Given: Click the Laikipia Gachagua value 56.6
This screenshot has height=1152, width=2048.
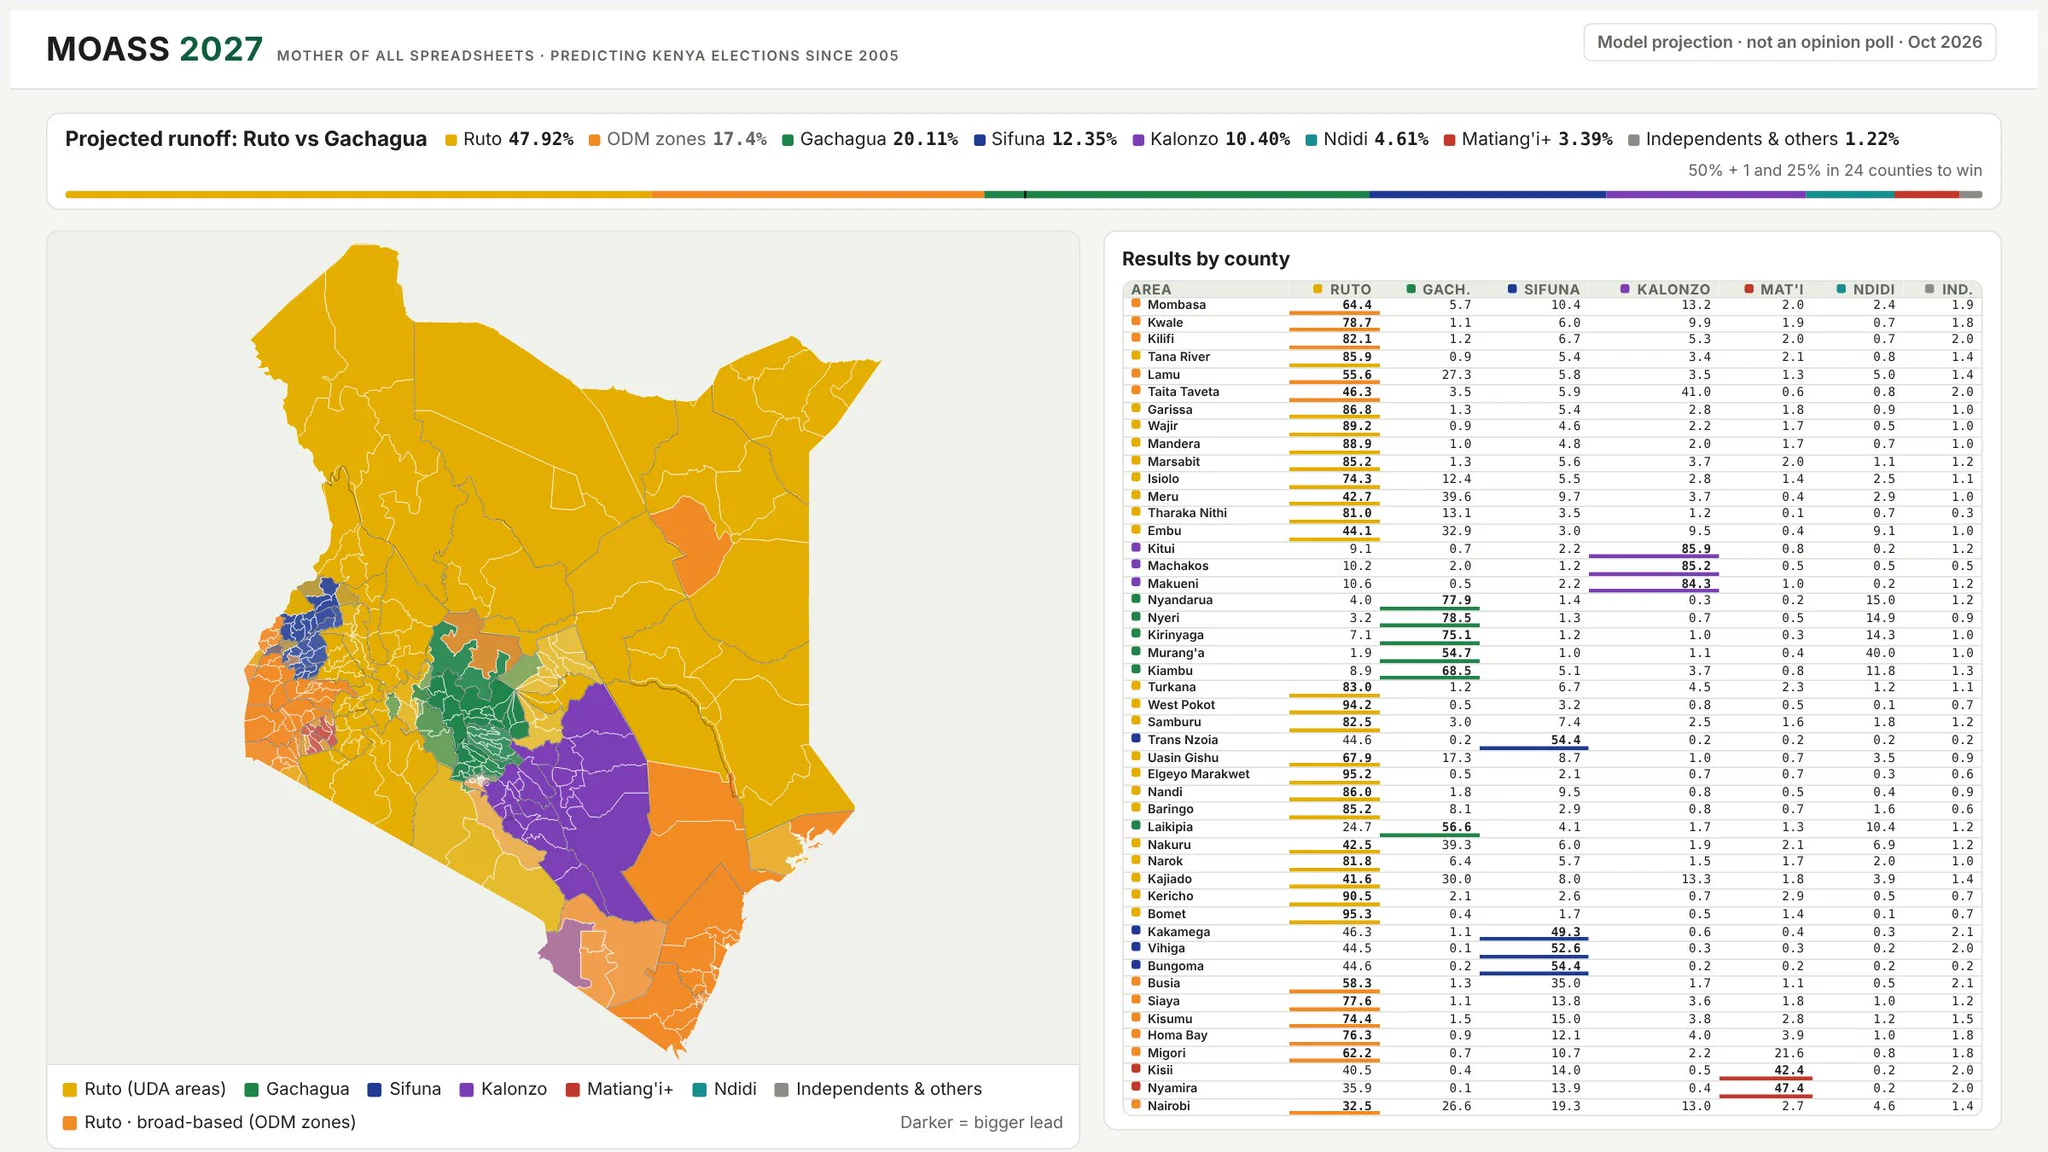Looking at the screenshot, I should (x=1456, y=827).
